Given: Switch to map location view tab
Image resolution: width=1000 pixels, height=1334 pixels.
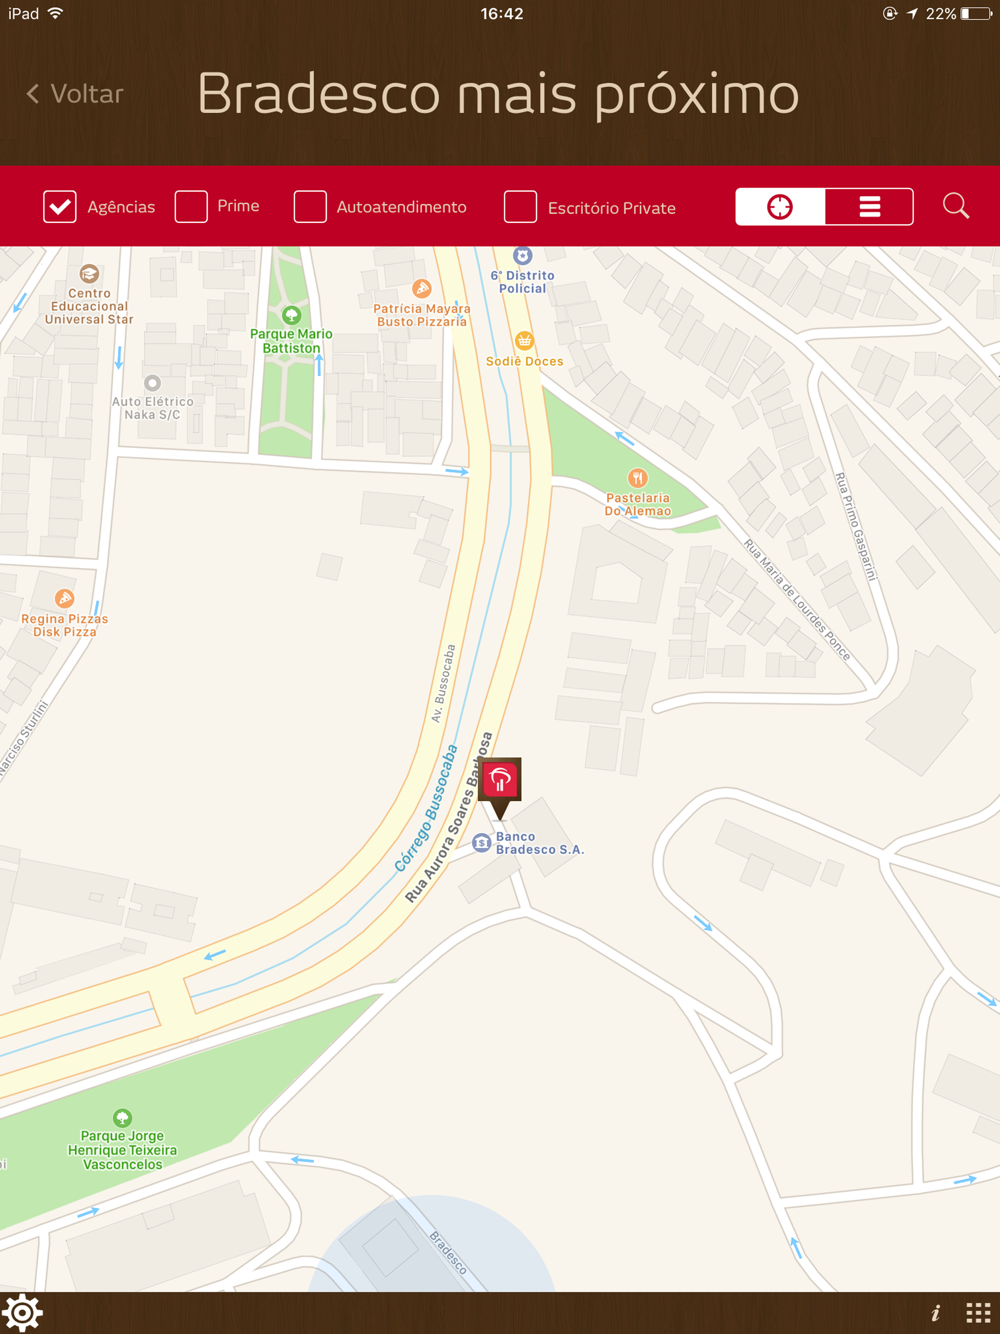Looking at the screenshot, I should tap(780, 206).
